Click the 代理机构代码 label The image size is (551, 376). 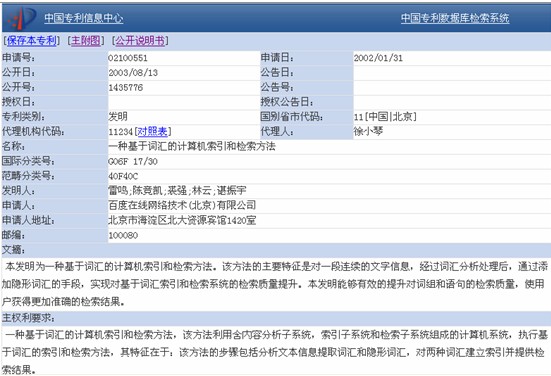(33, 131)
